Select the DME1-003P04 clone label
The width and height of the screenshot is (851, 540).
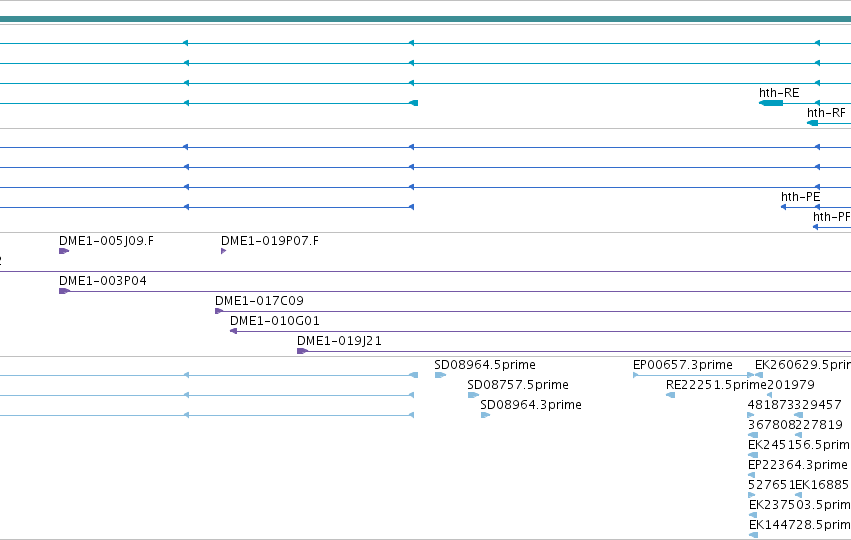103,281
